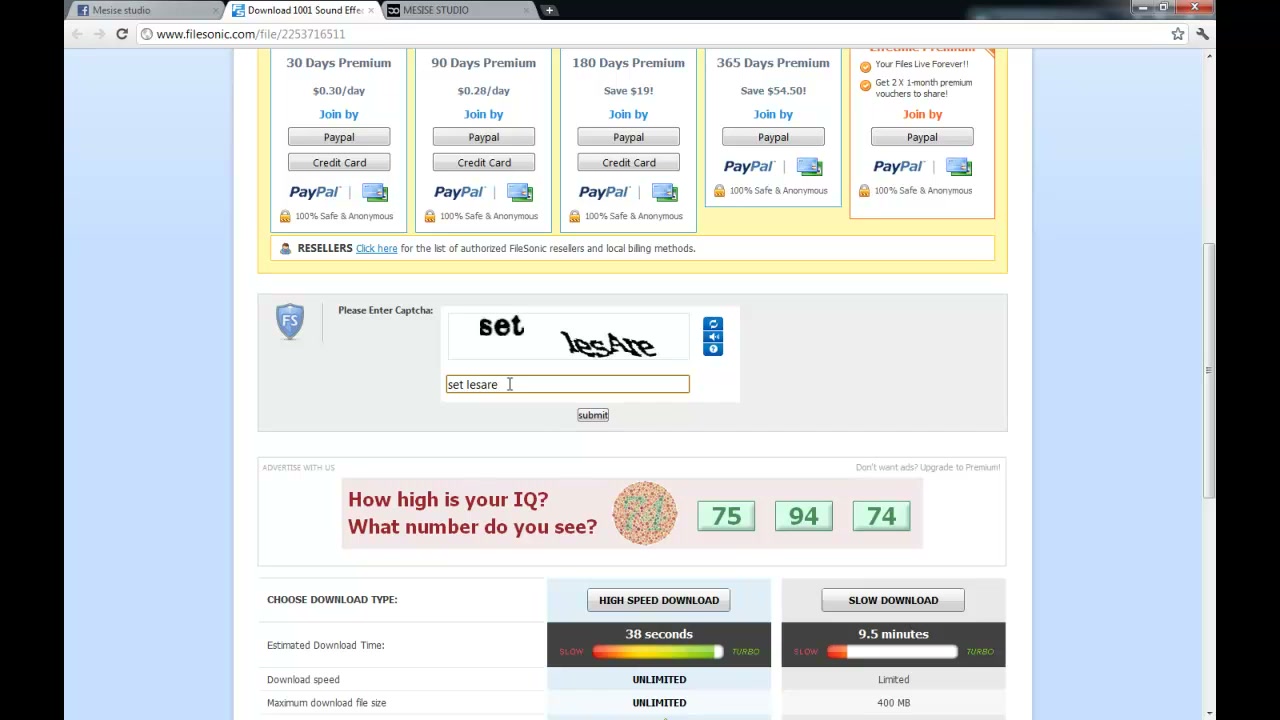Click slow download speed gauge

pyautogui.click(x=893, y=652)
